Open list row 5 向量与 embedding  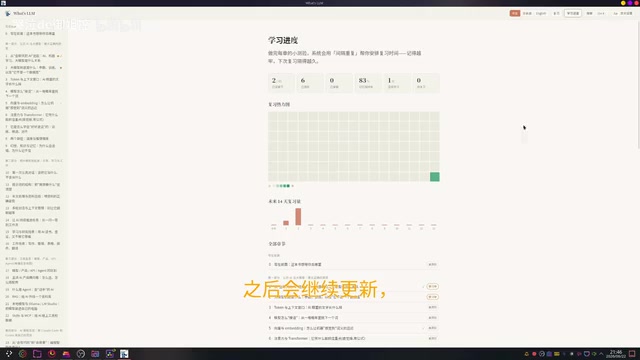pos(353,328)
